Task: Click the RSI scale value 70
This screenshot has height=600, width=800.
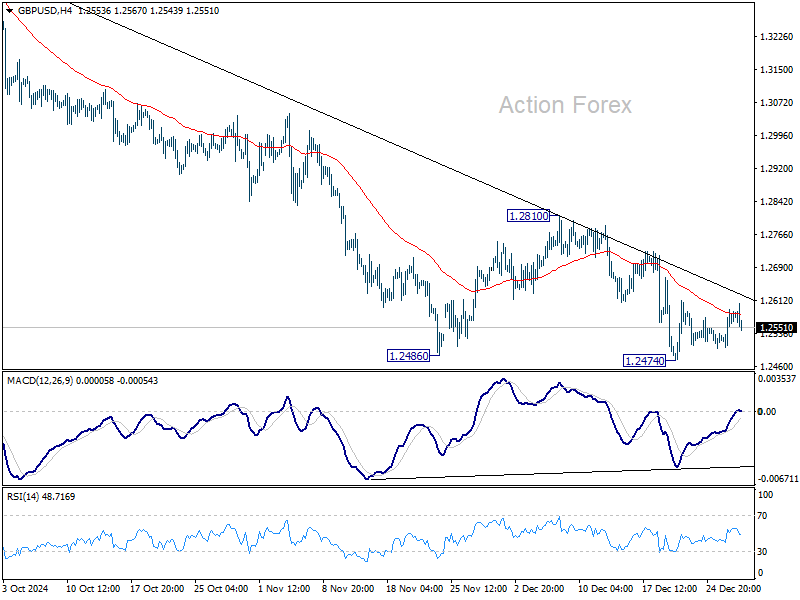Action: pos(762,516)
